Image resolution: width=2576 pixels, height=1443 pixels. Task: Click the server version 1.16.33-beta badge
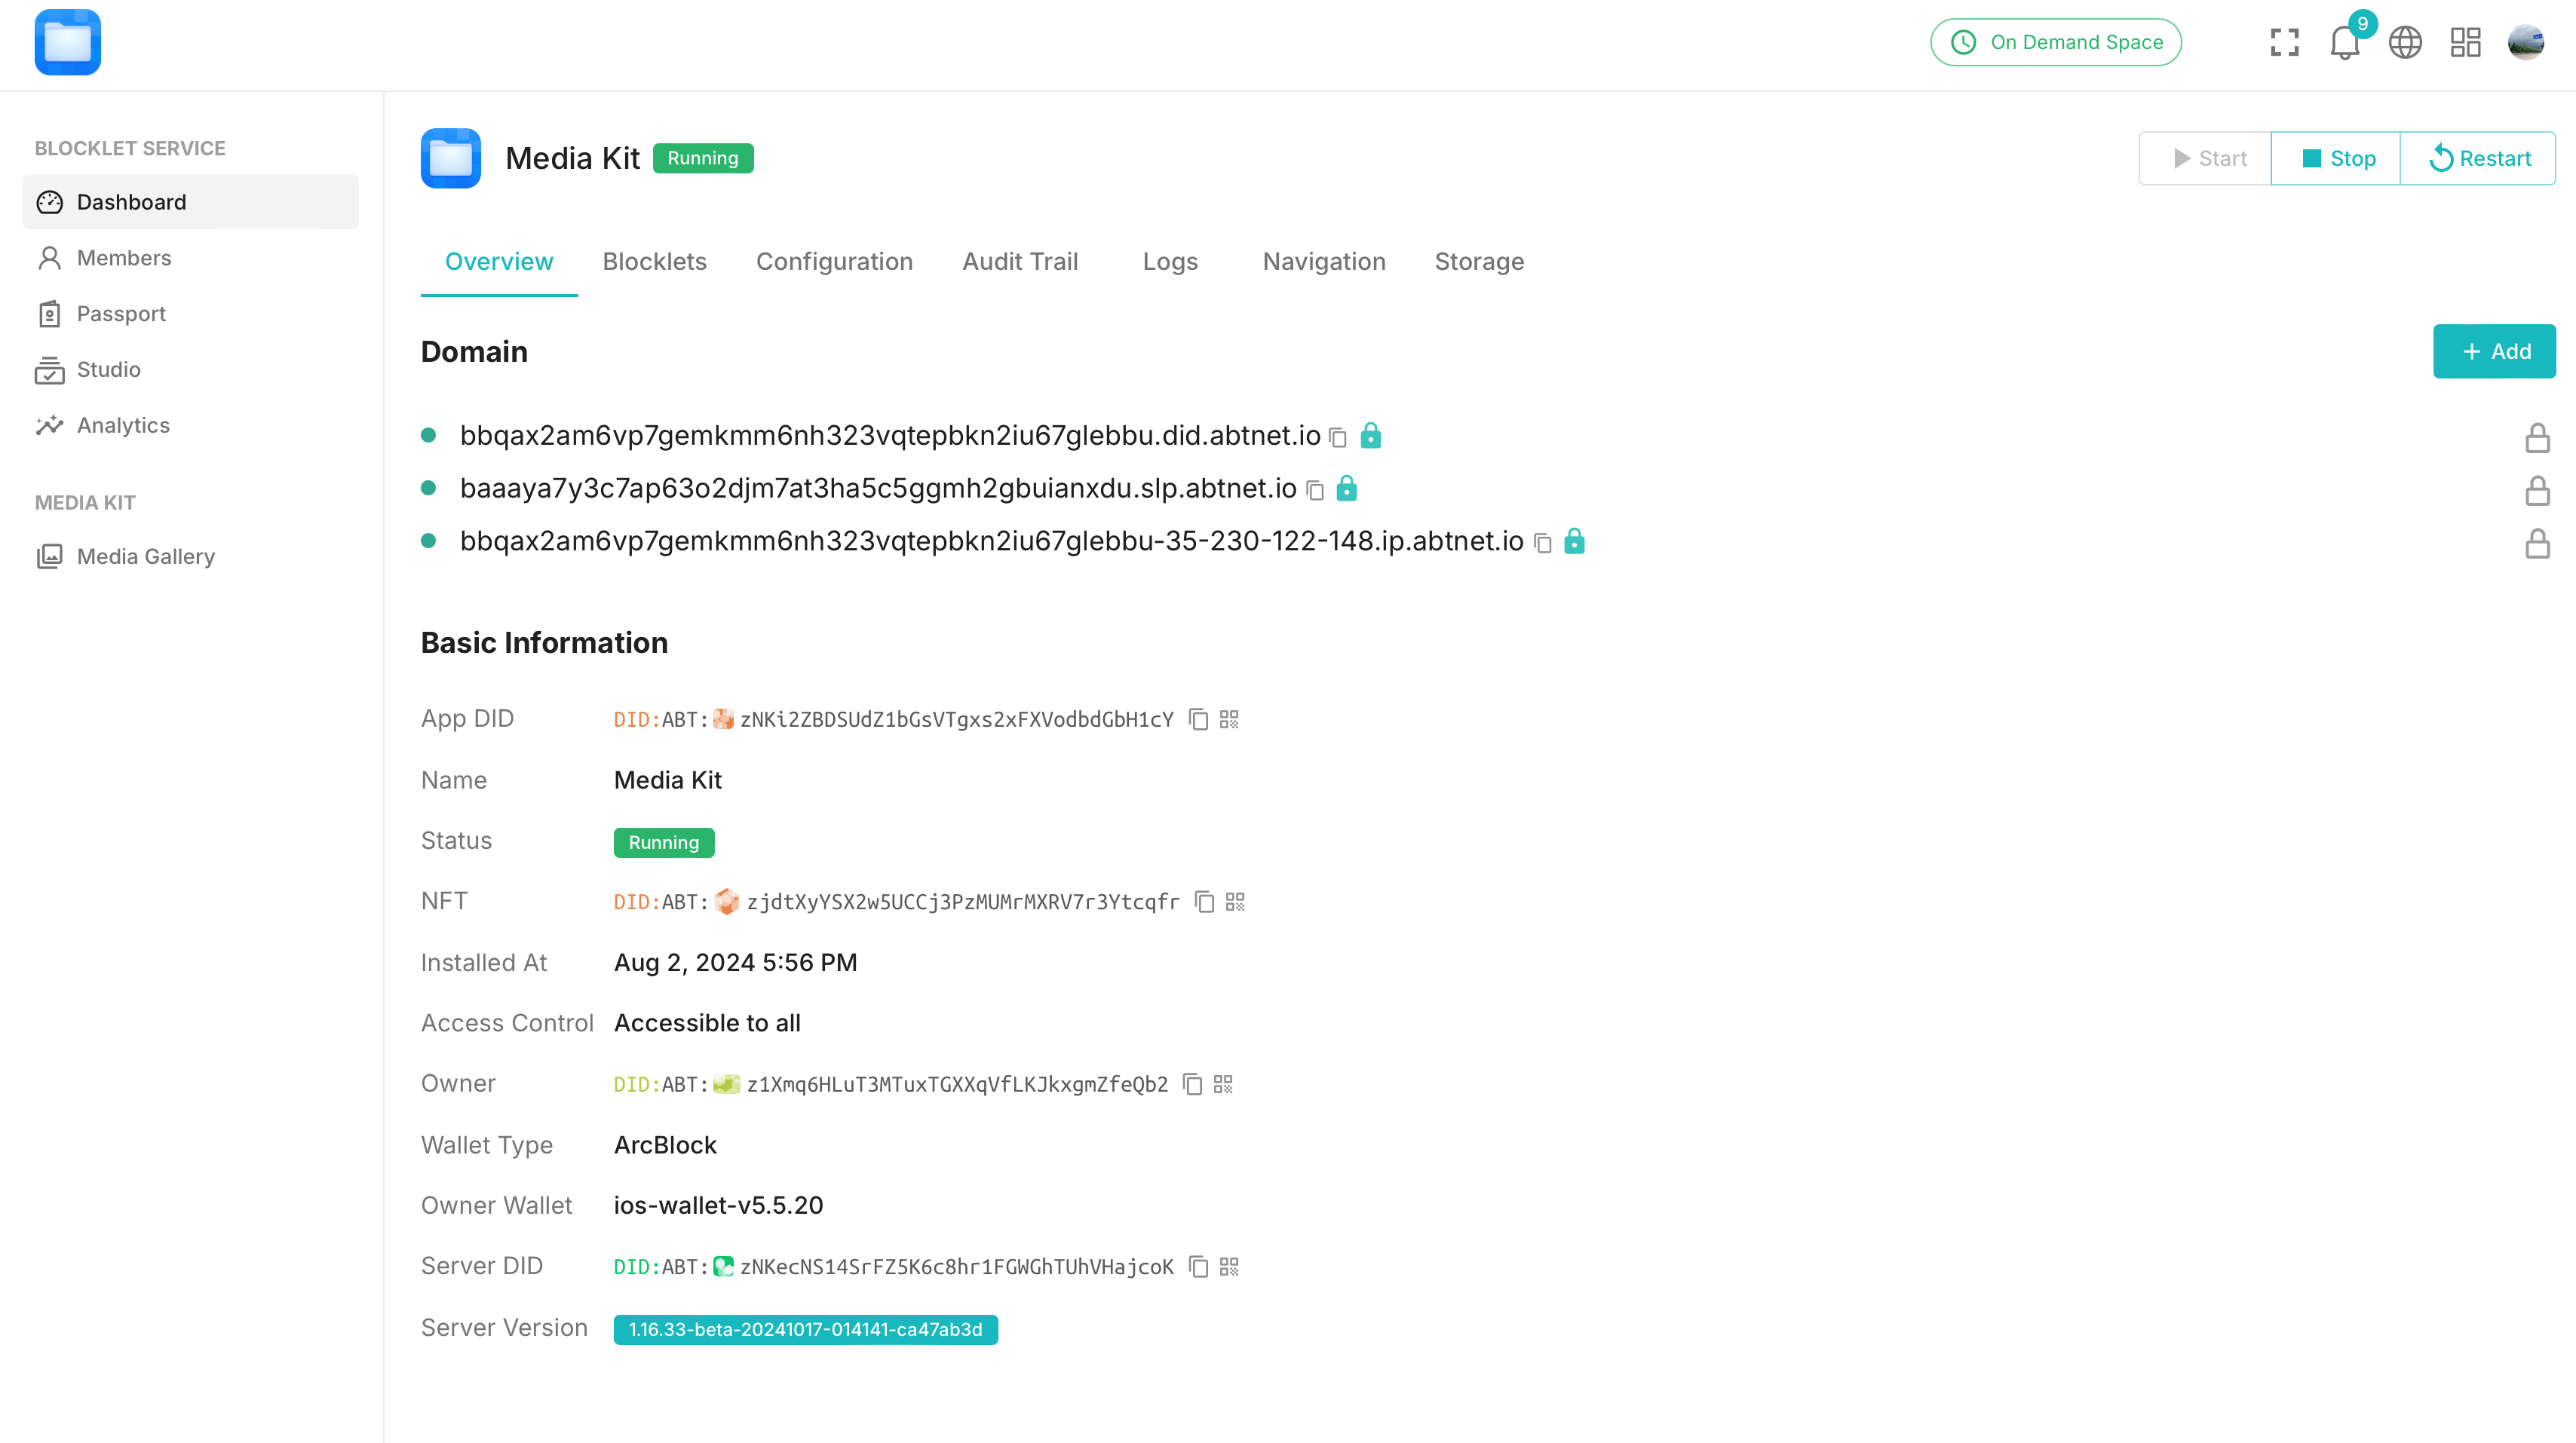pos(805,1330)
